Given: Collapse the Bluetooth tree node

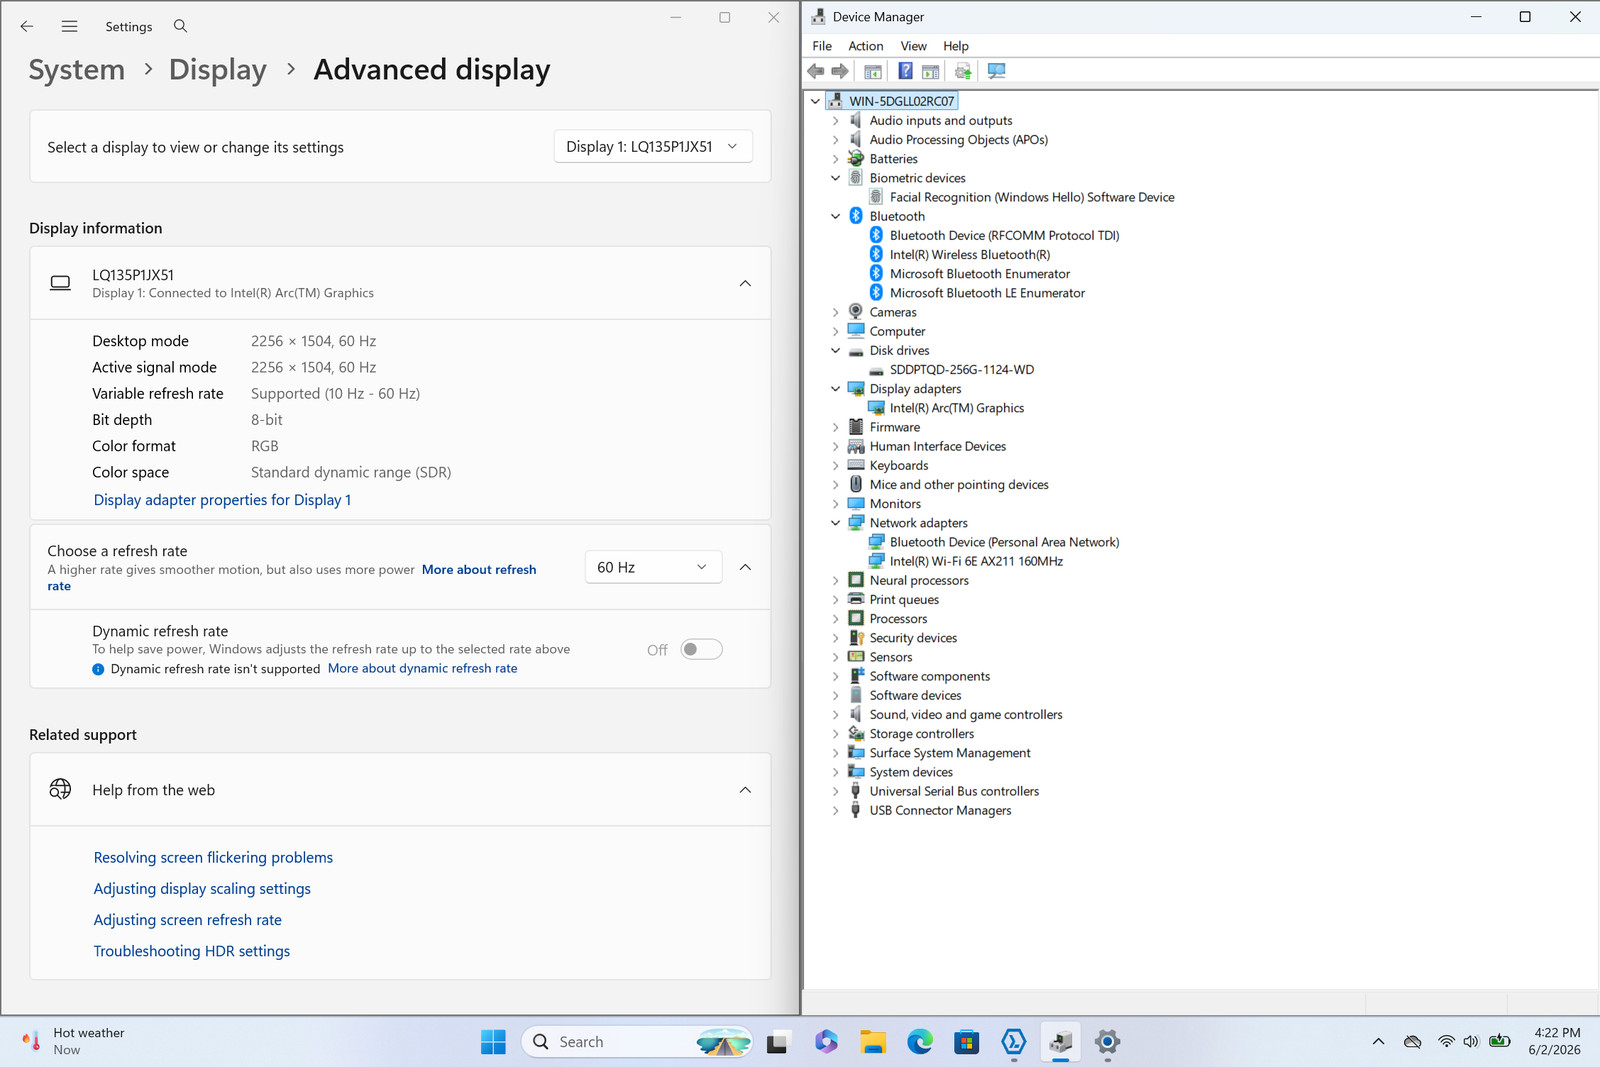Looking at the screenshot, I should (x=836, y=217).
